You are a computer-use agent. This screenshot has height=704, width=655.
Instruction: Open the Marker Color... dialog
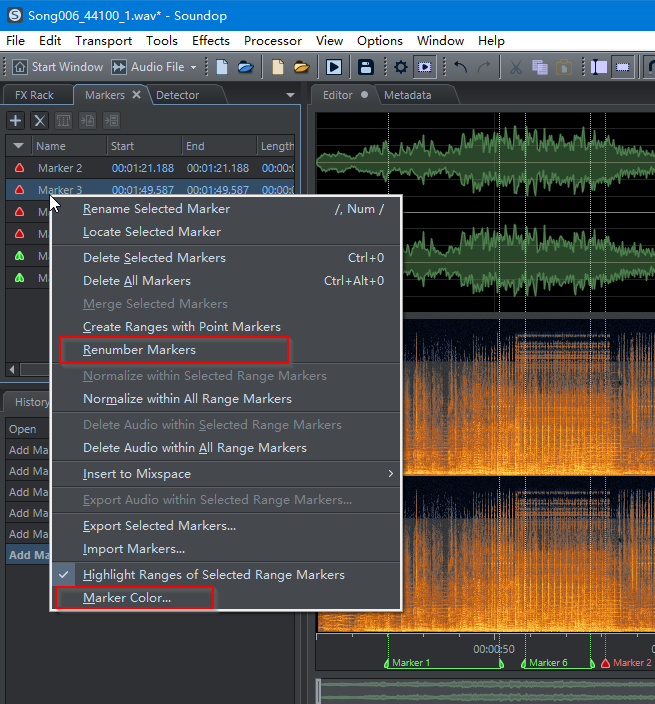226,598
